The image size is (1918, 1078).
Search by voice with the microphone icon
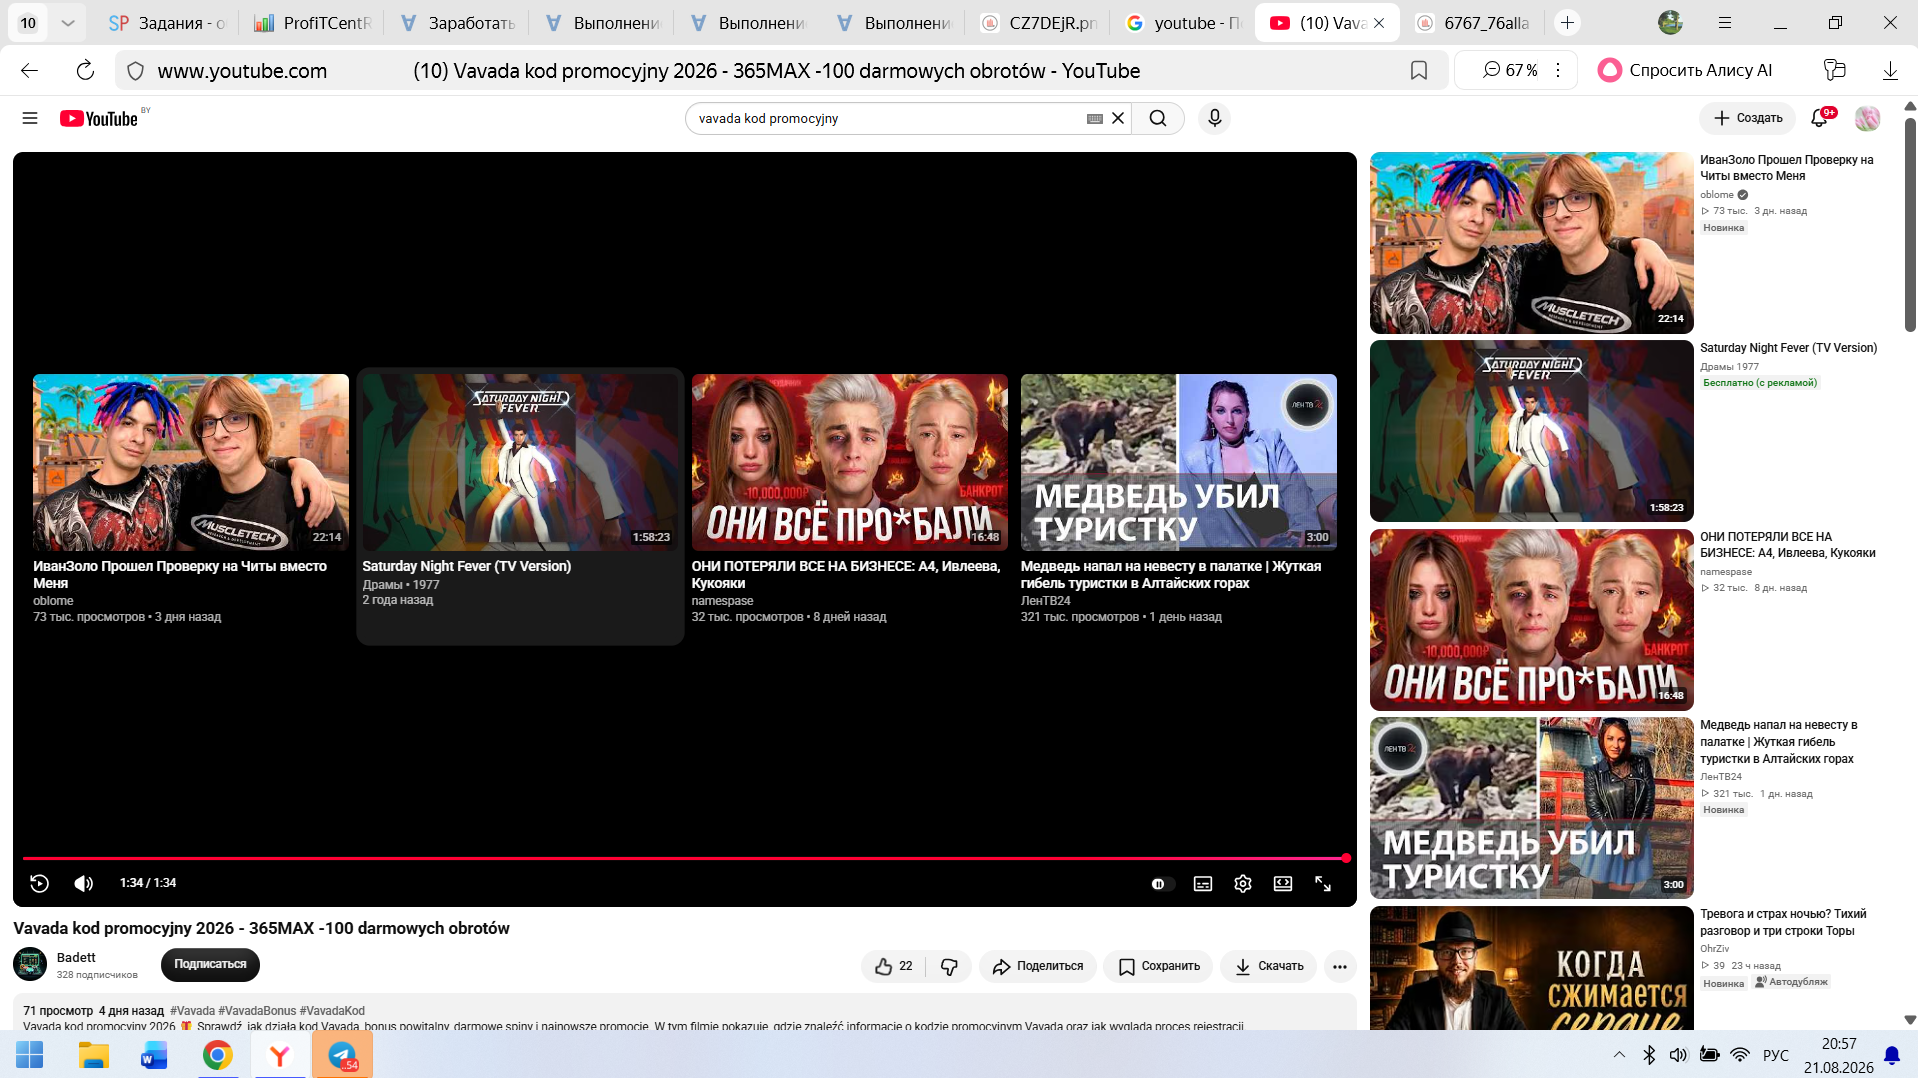1214,118
